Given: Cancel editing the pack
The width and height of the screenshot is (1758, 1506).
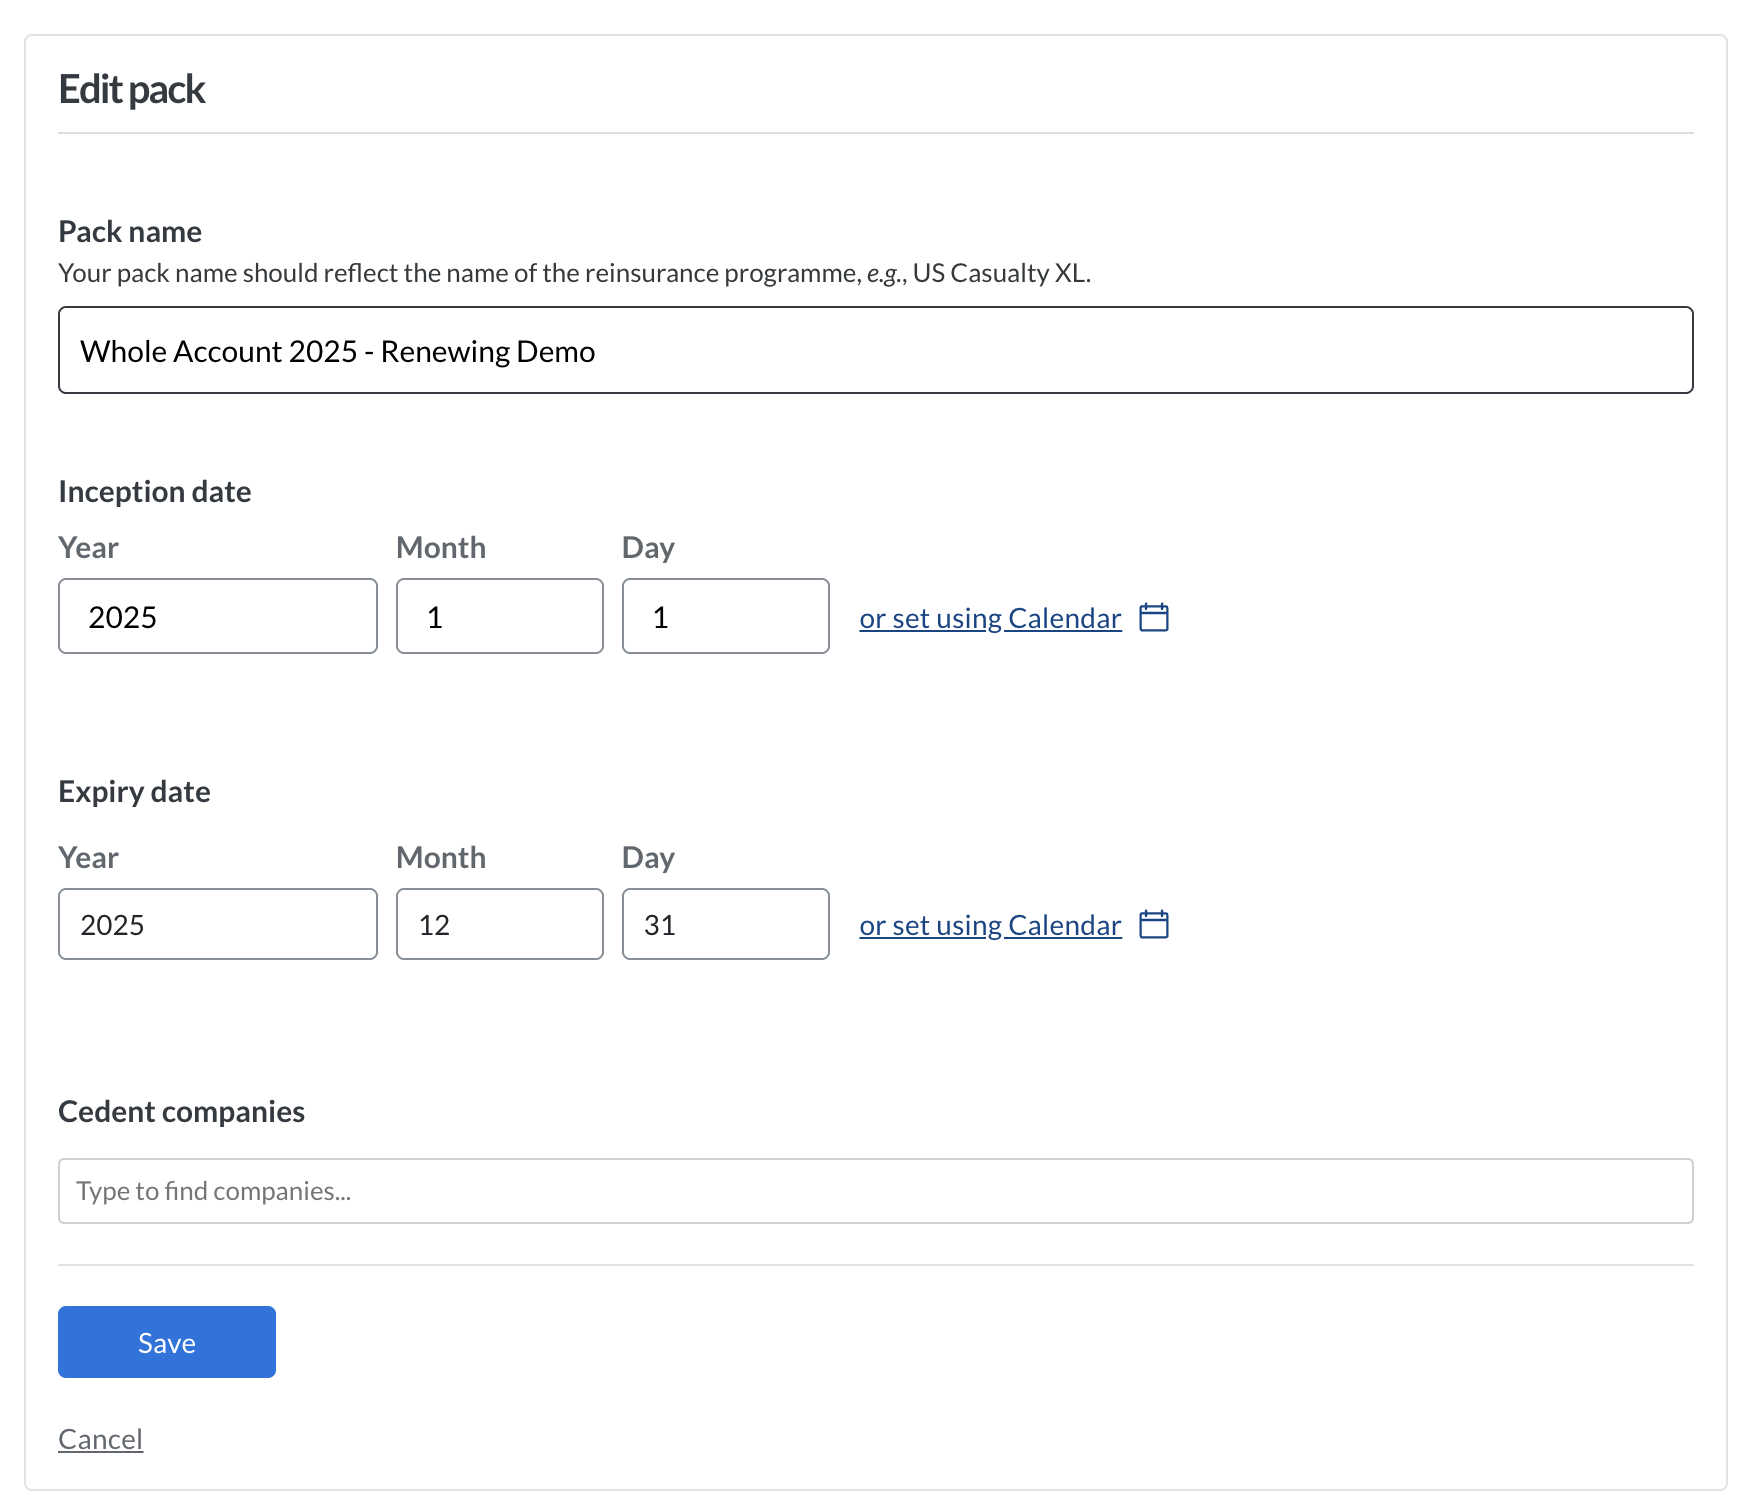Looking at the screenshot, I should click(100, 1439).
